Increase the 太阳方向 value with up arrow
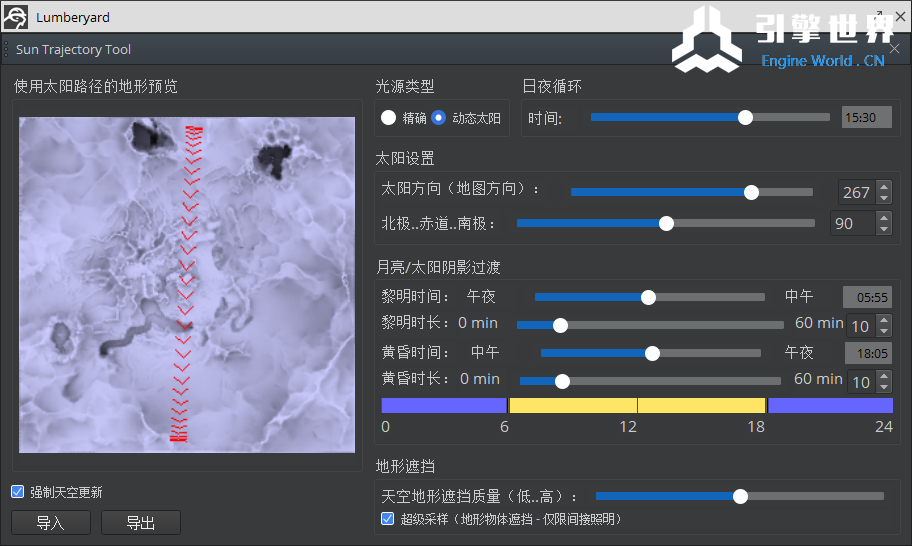The width and height of the screenshot is (912, 546). (x=883, y=187)
